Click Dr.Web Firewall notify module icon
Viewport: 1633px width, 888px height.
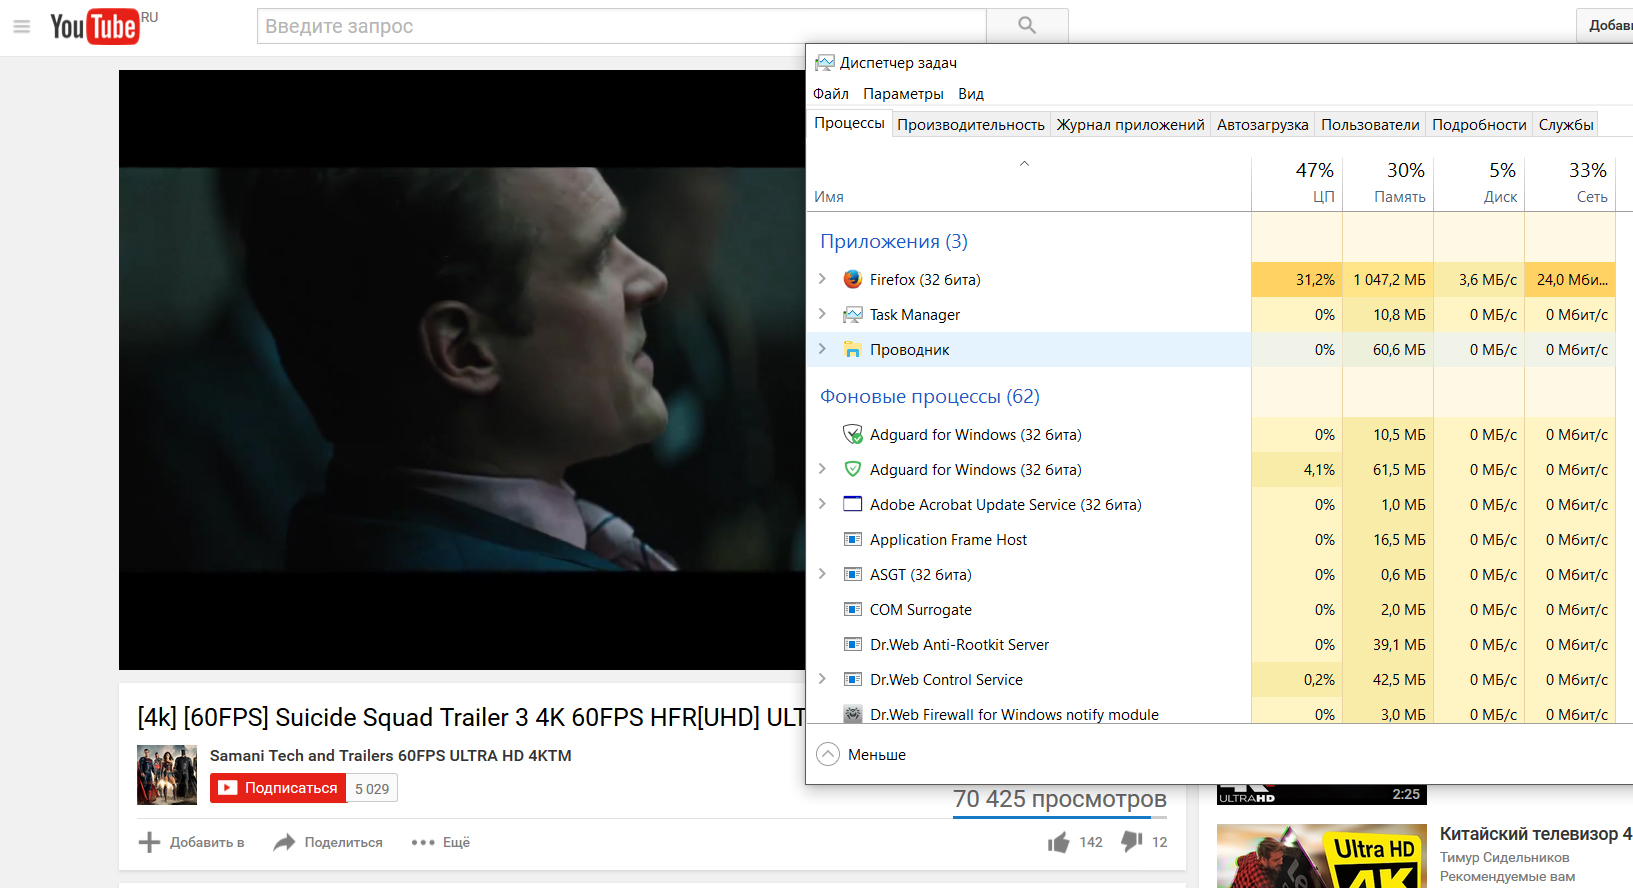coord(852,714)
